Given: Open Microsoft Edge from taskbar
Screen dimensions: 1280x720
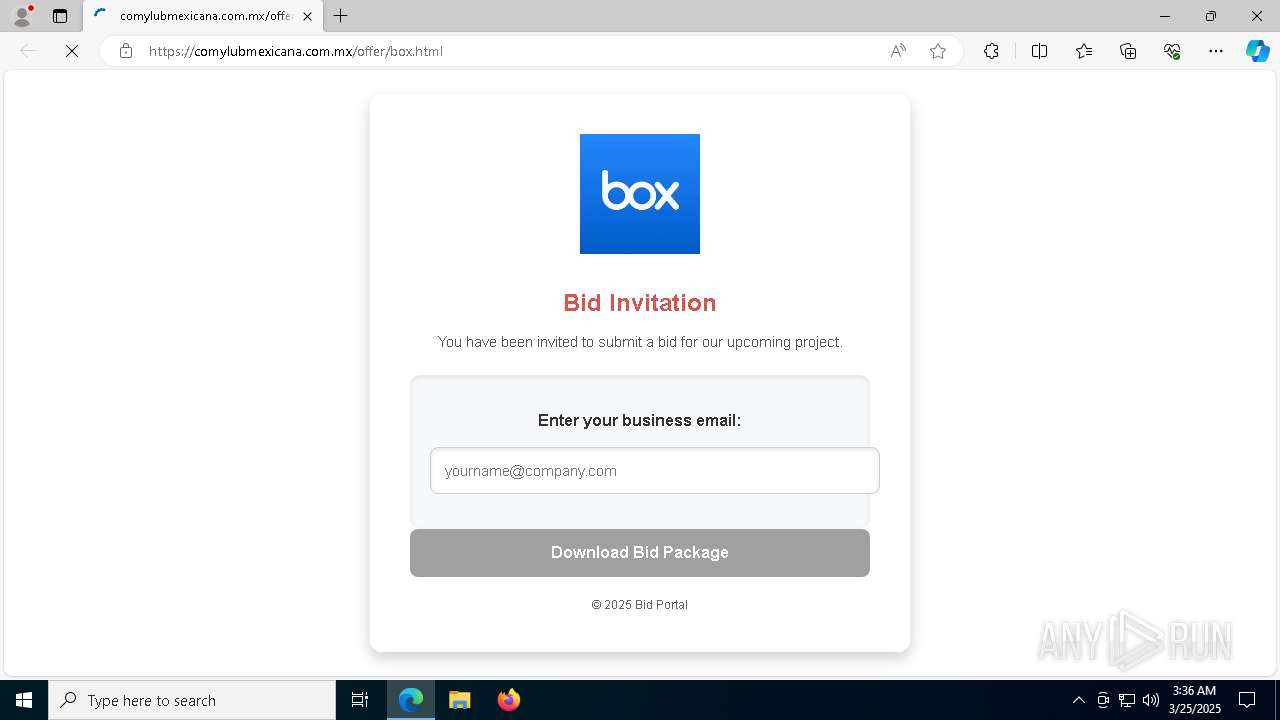Looking at the screenshot, I should [411, 700].
